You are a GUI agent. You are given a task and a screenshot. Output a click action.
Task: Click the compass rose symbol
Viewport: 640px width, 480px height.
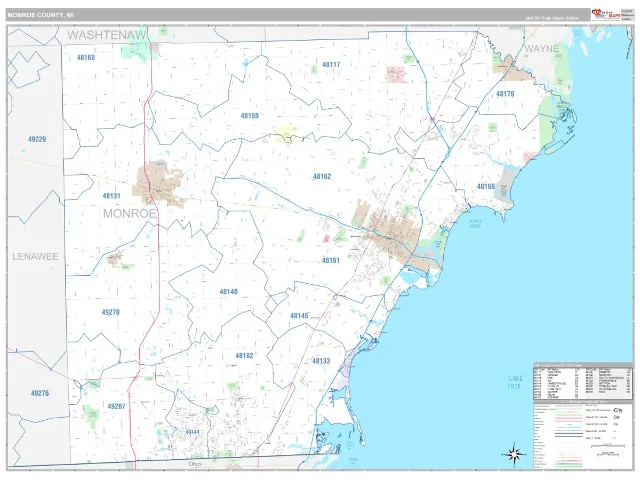514,453
